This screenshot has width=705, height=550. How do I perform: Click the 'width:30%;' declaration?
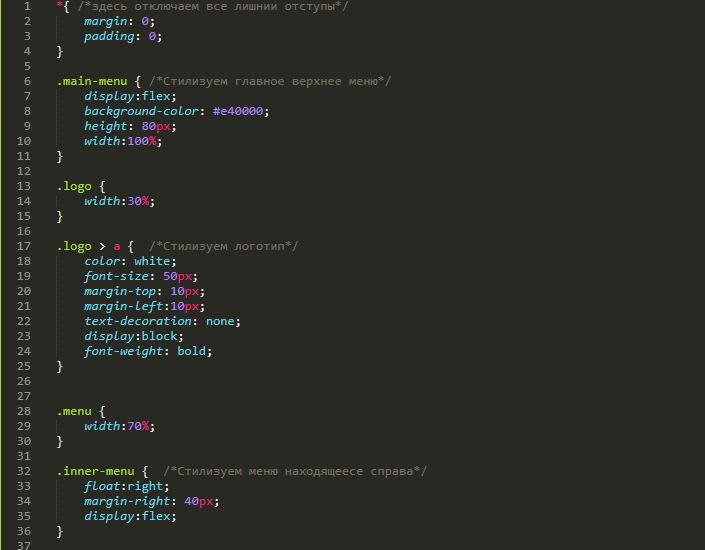(120, 201)
